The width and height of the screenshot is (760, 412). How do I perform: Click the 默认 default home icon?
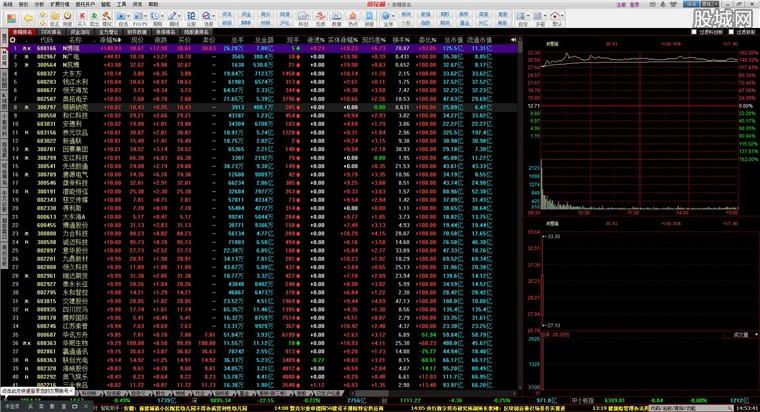tap(555, 18)
